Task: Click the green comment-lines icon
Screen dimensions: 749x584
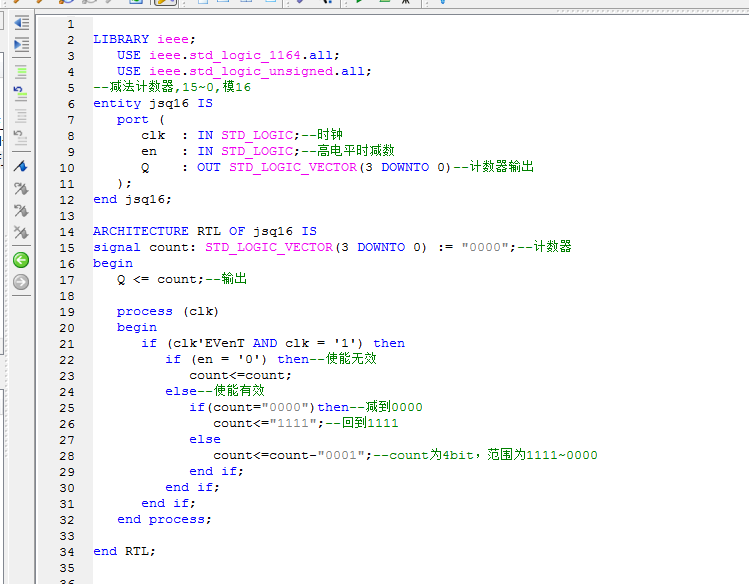Action: pyautogui.click(x=20, y=71)
